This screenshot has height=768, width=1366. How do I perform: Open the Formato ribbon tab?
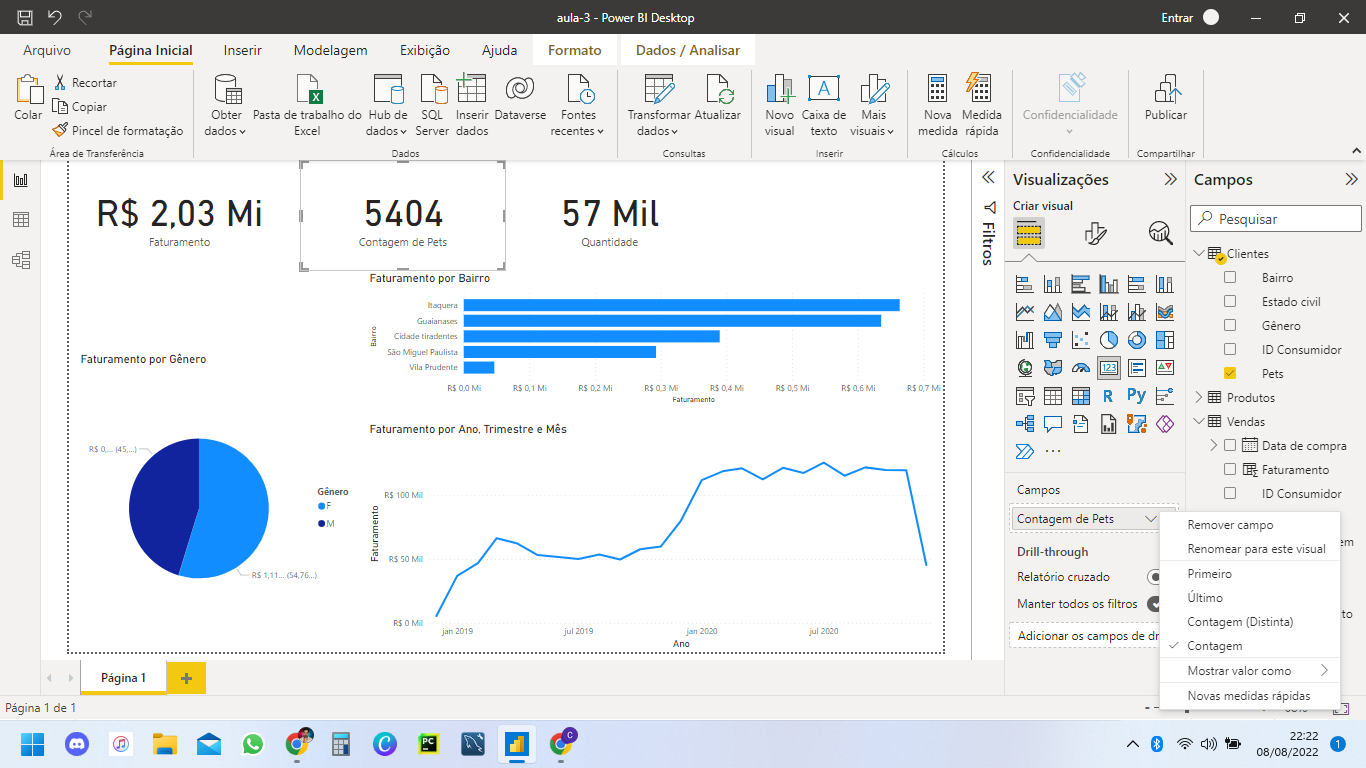(575, 50)
